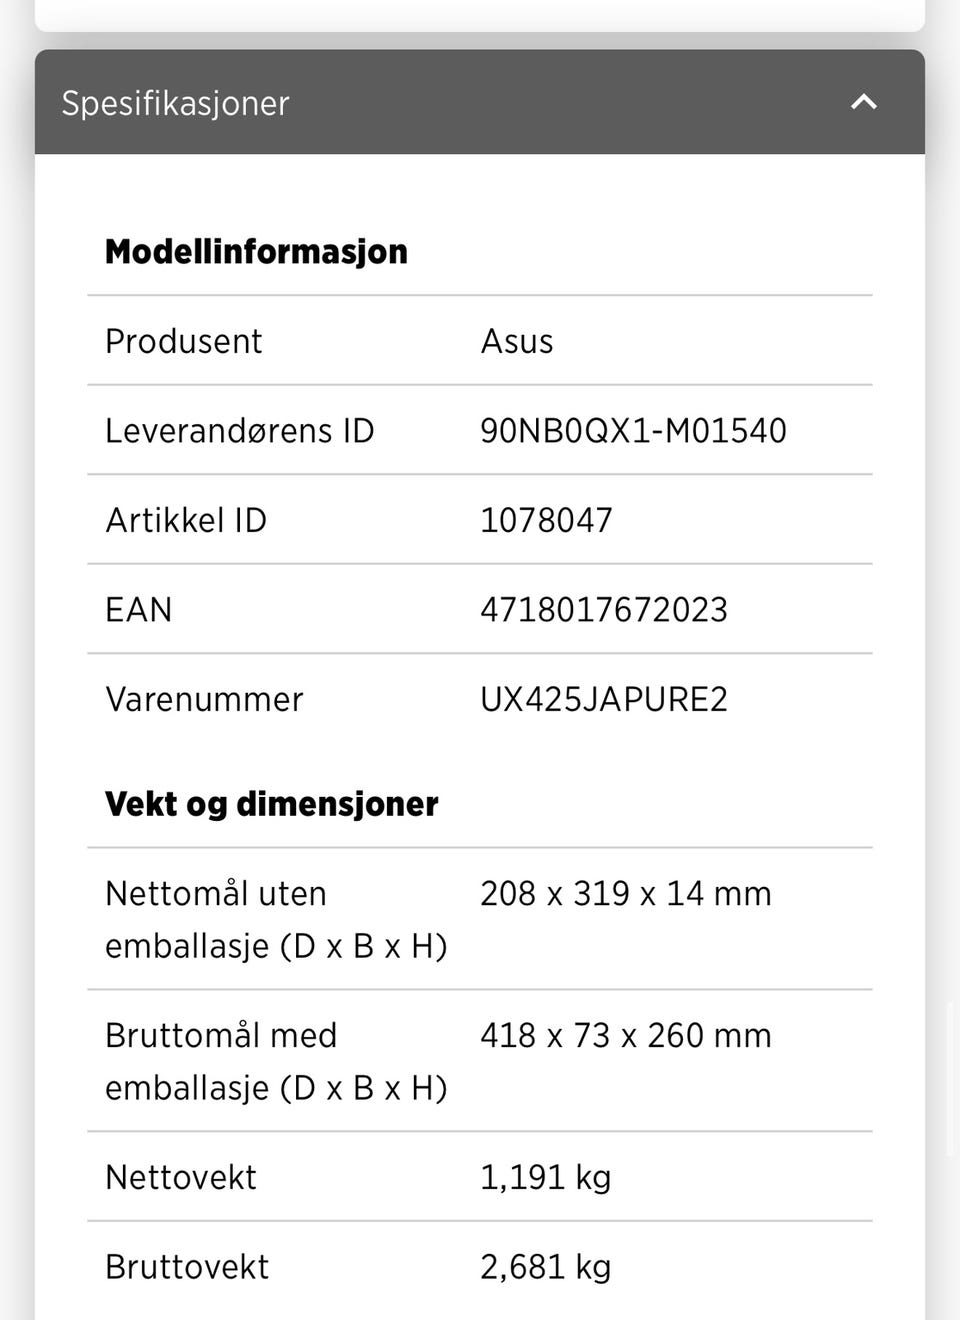This screenshot has width=960, height=1320.
Task: Click the Asus manufacturer value
Action: [x=516, y=341]
